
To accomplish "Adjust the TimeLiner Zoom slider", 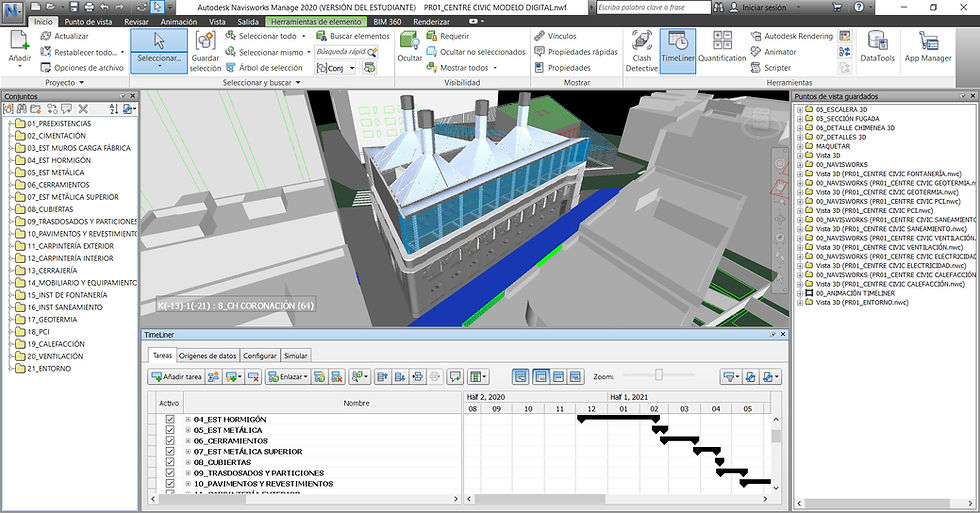I will tap(659, 375).
